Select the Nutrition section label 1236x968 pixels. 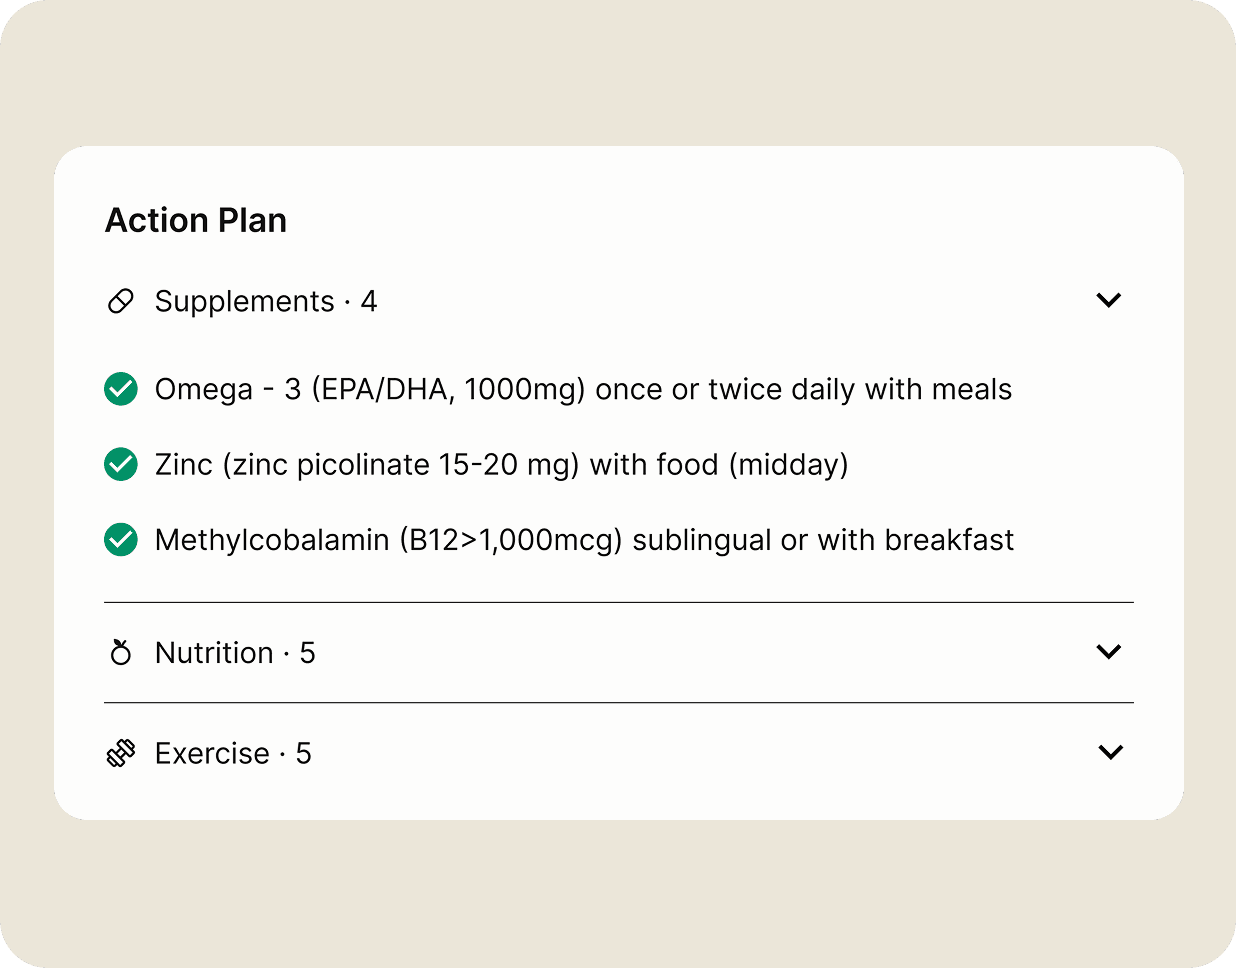click(x=214, y=653)
